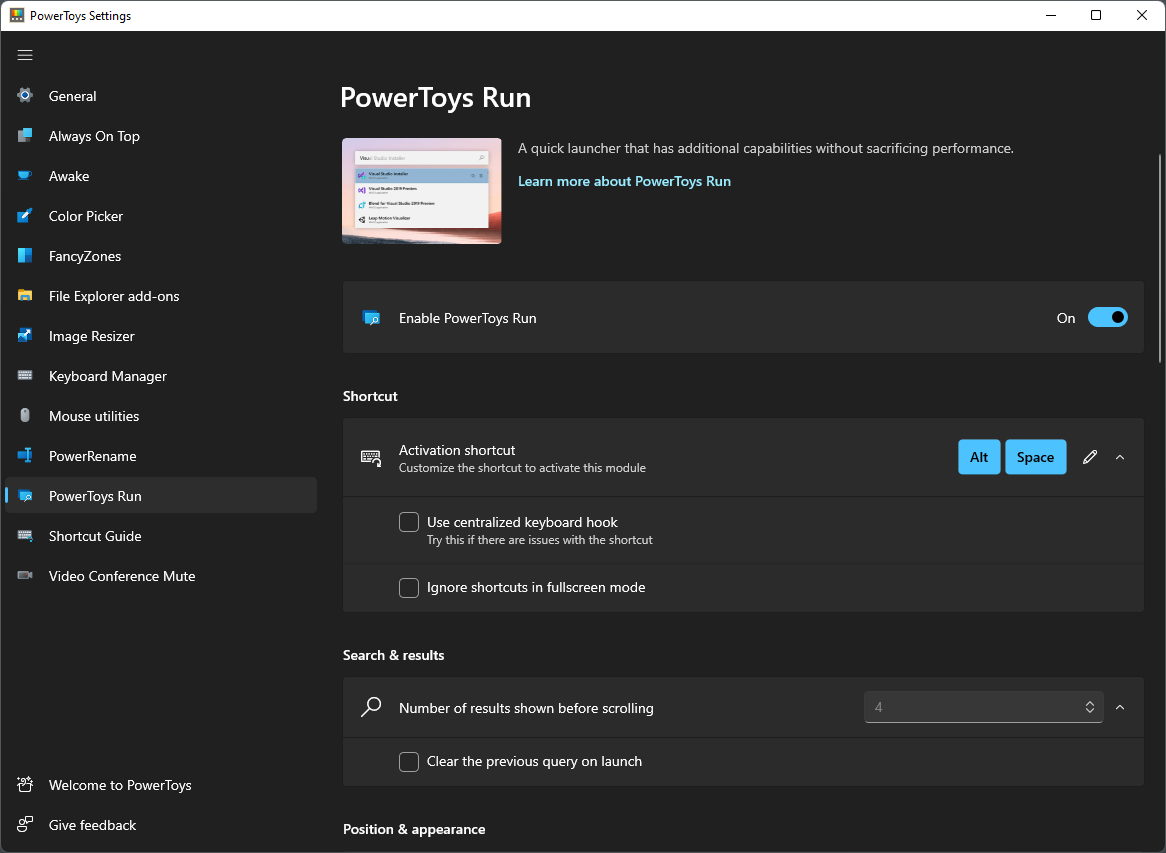
Task: Open Video Conference Mute page
Action: [x=161, y=576]
